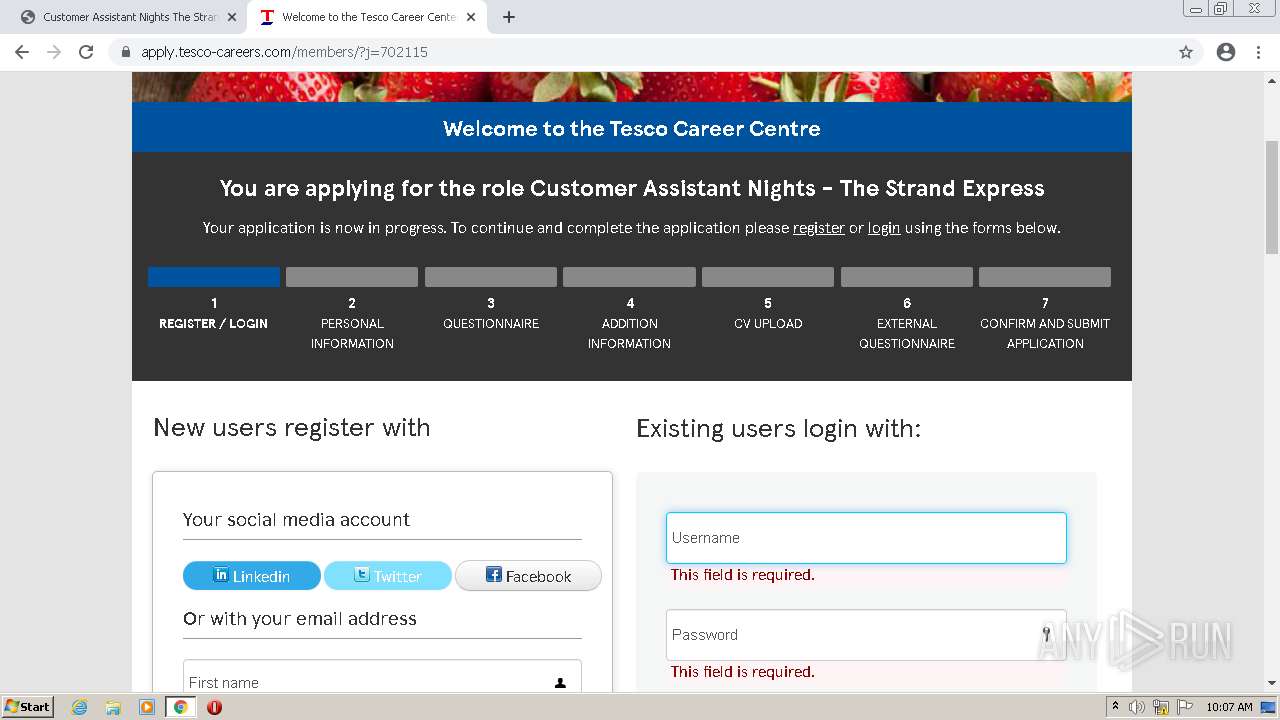Click the Action Center flag icon
Viewport: 1280px width, 720px height.
(x=1183, y=707)
